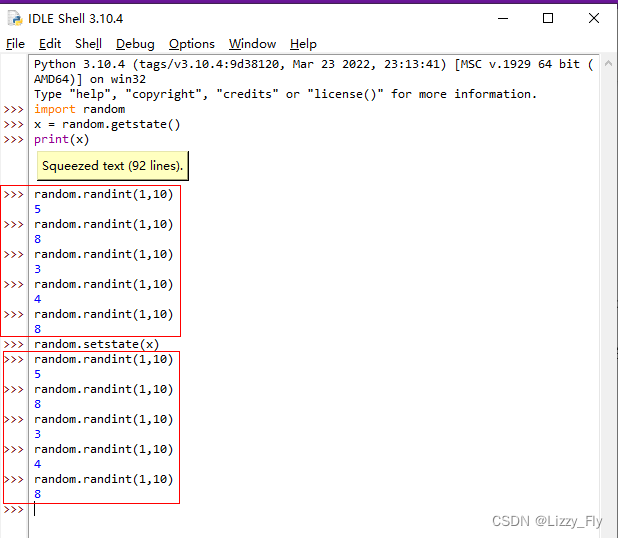Close the IDLE Shell window
This screenshot has height=538, width=618.
tap(594, 18)
